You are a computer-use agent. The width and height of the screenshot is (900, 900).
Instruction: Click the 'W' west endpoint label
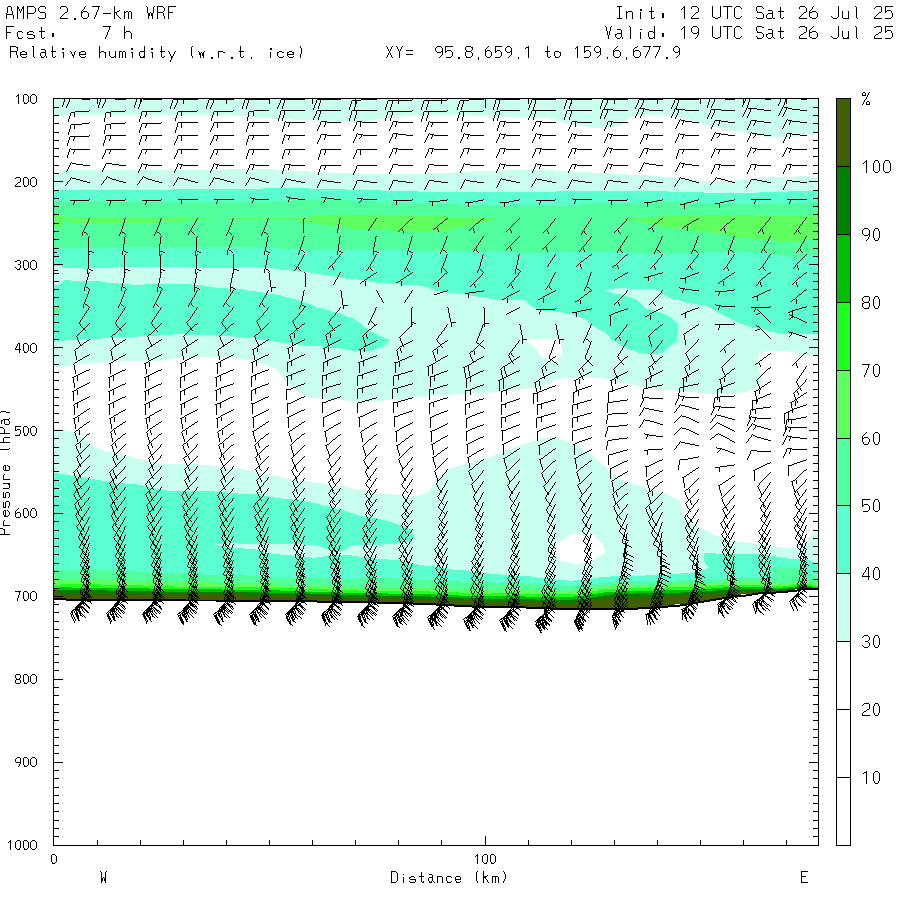(x=103, y=878)
